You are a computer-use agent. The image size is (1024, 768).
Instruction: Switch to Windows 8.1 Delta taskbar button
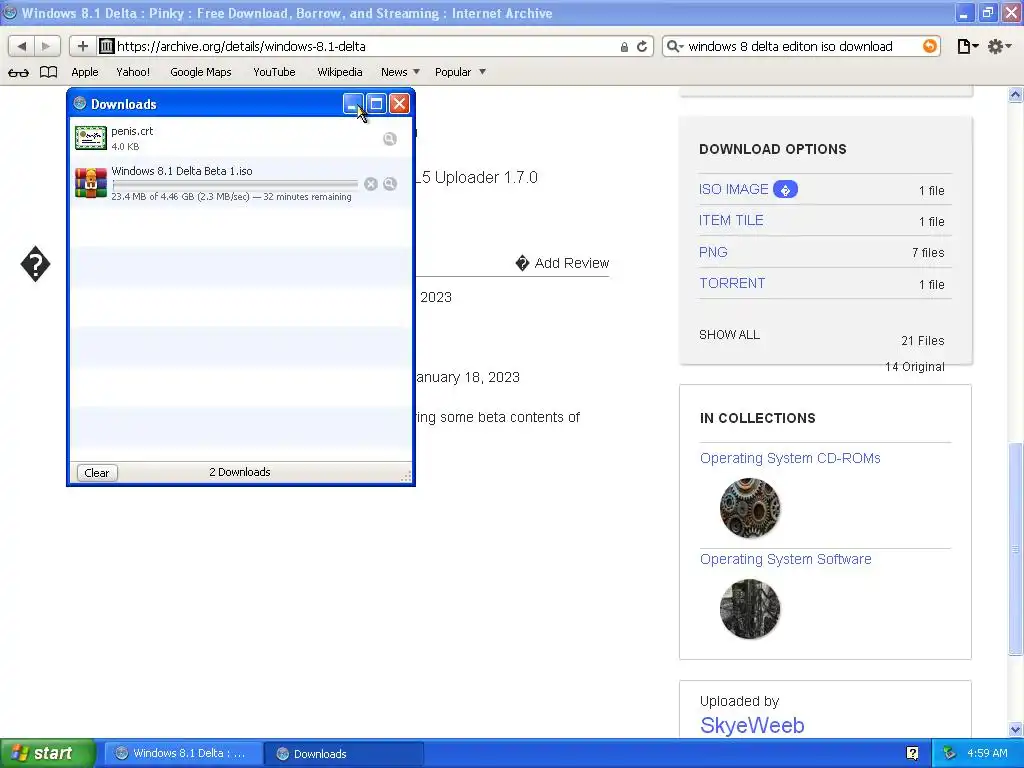(184, 753)
